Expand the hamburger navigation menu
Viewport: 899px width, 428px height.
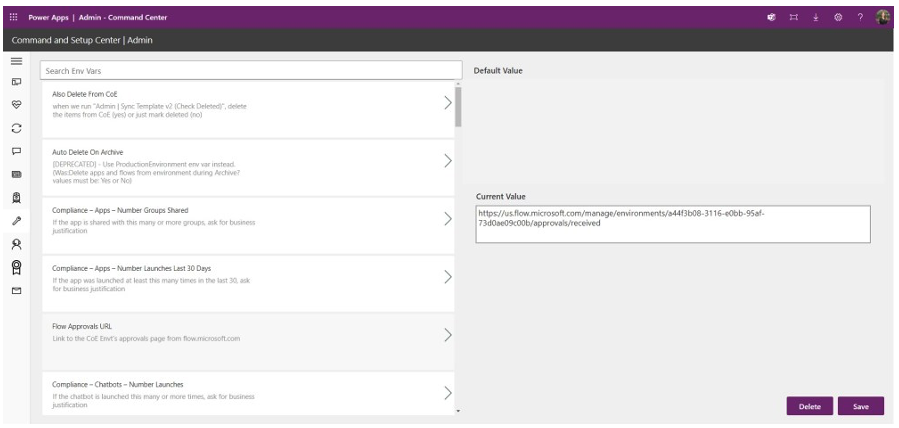(x=15, y=62)
